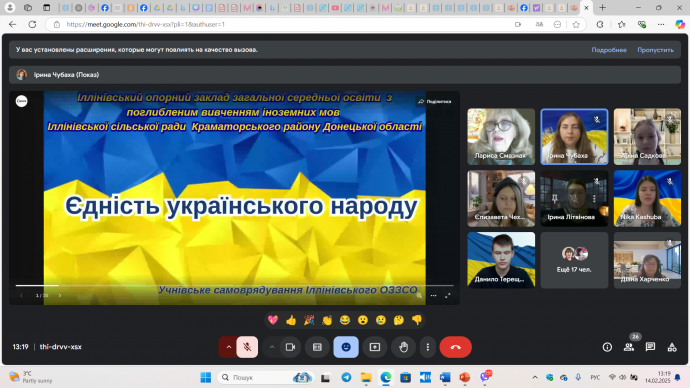Screen dimensions: 690x388
Task: Click the Подробнее link in the banner
Action: (x=609, y=50)
